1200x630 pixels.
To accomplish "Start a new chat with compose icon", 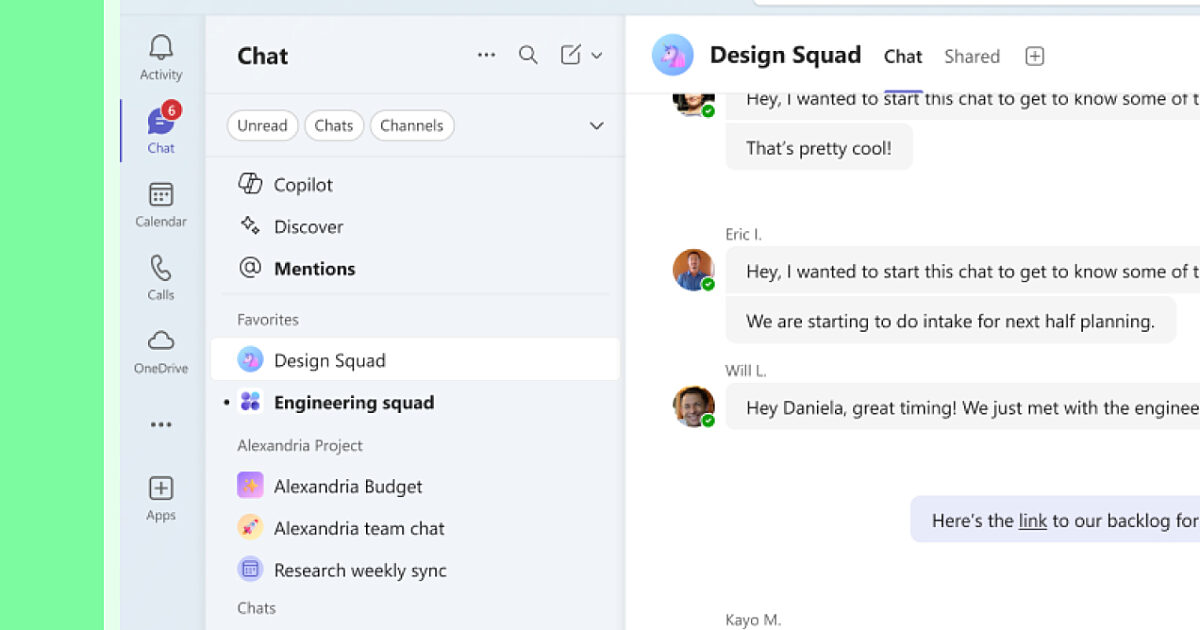I will 570,55.
